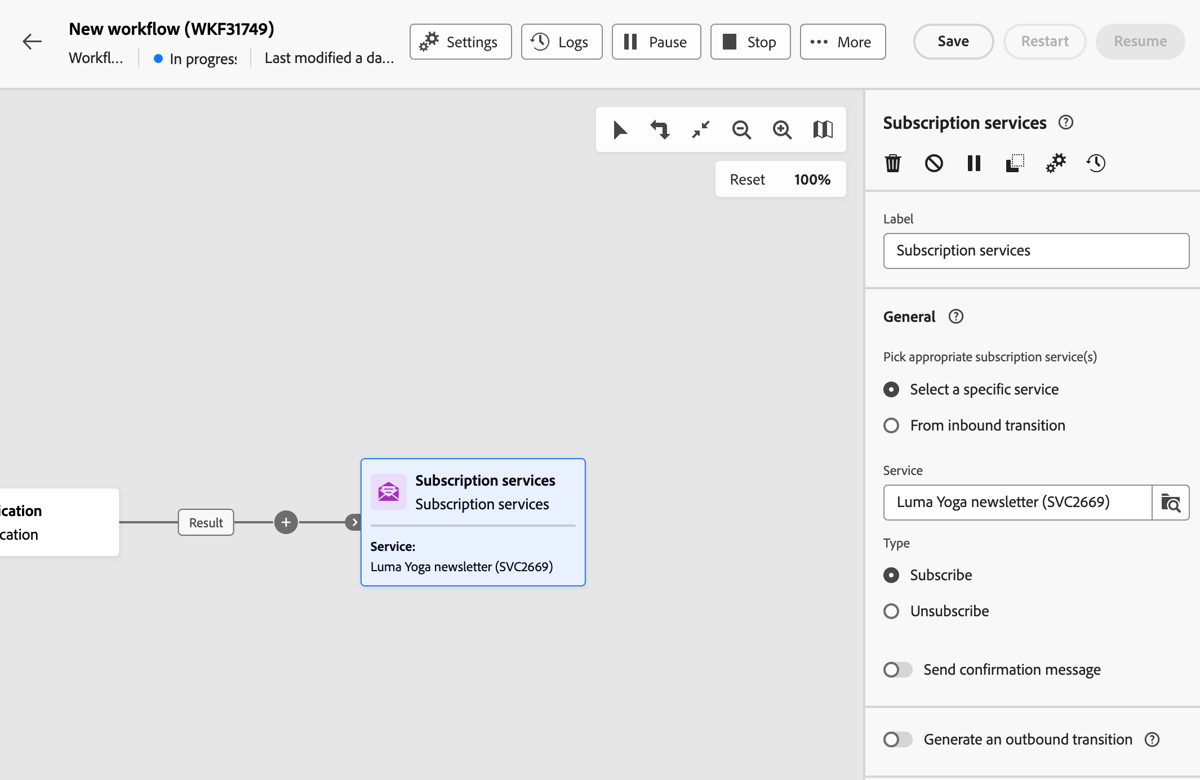Delete the Subscription services activity (trash icon)
The width and height of the screenshot is (1200, 780).
tap(892, 163)
